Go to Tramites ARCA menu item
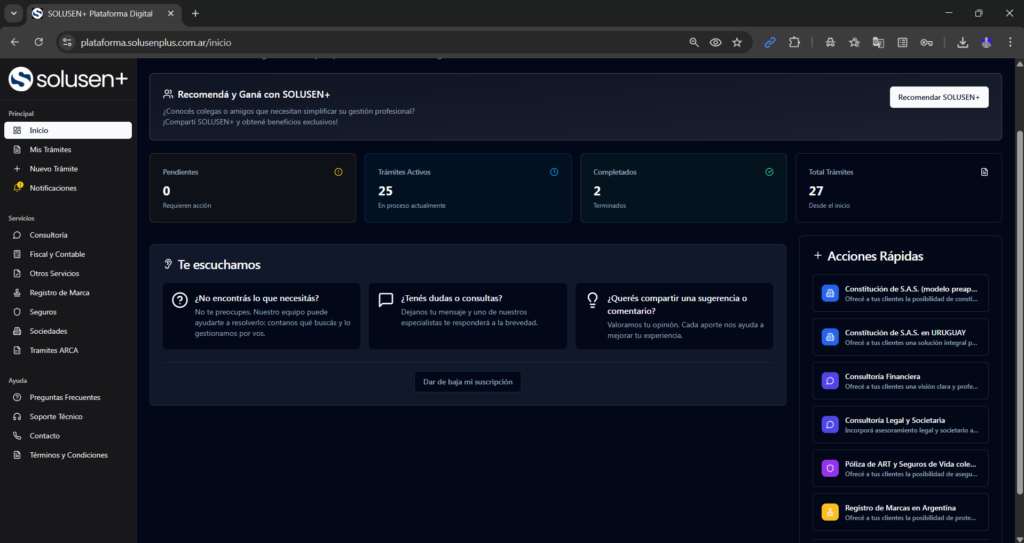 (x=54, y=350)
